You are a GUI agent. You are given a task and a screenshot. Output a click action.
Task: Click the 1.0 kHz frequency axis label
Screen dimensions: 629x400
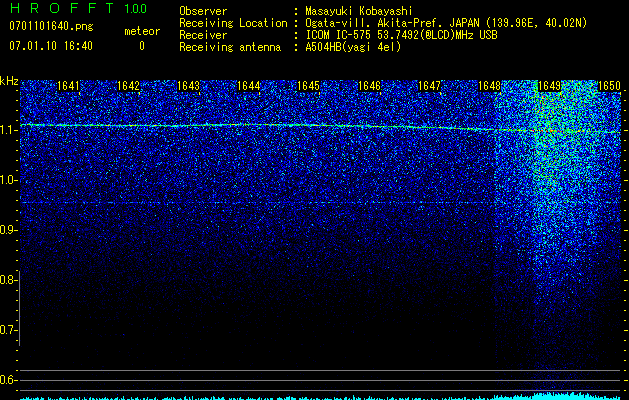[x=8, y=181]
